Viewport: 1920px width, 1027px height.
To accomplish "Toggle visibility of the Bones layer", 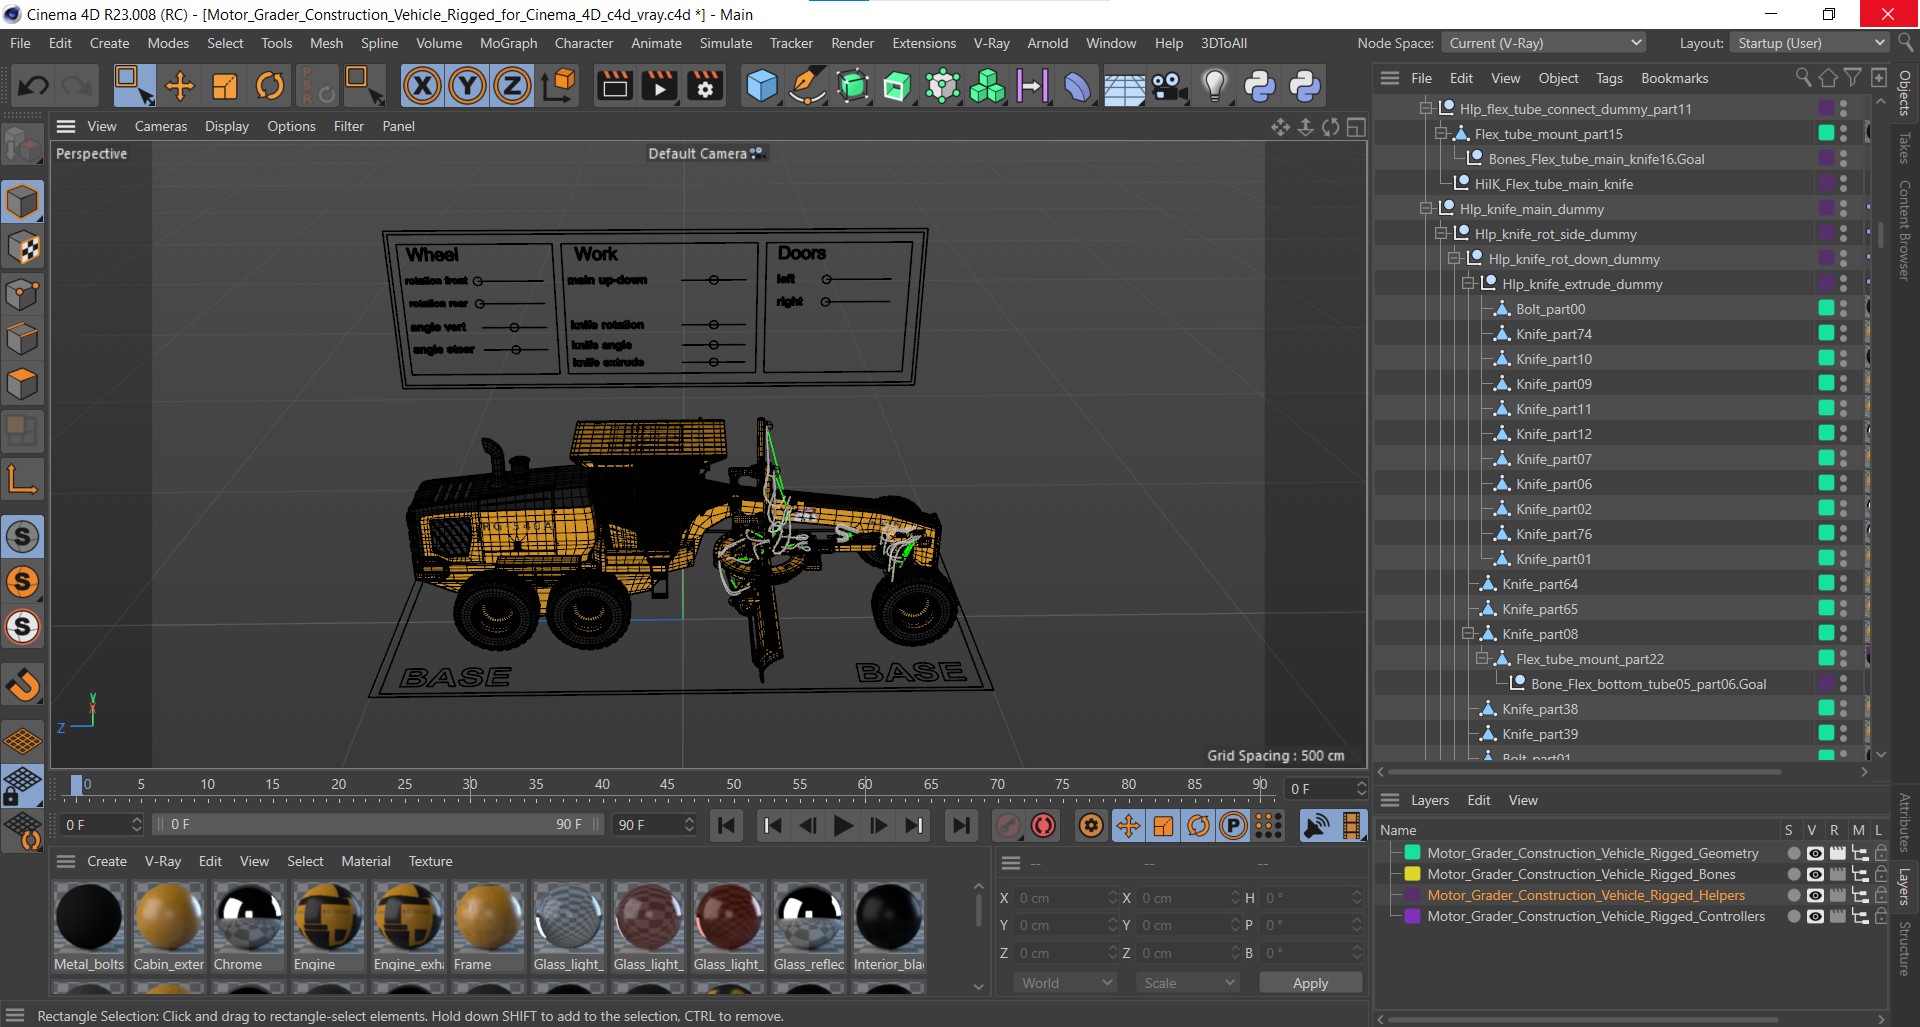I will [1815, 874].
